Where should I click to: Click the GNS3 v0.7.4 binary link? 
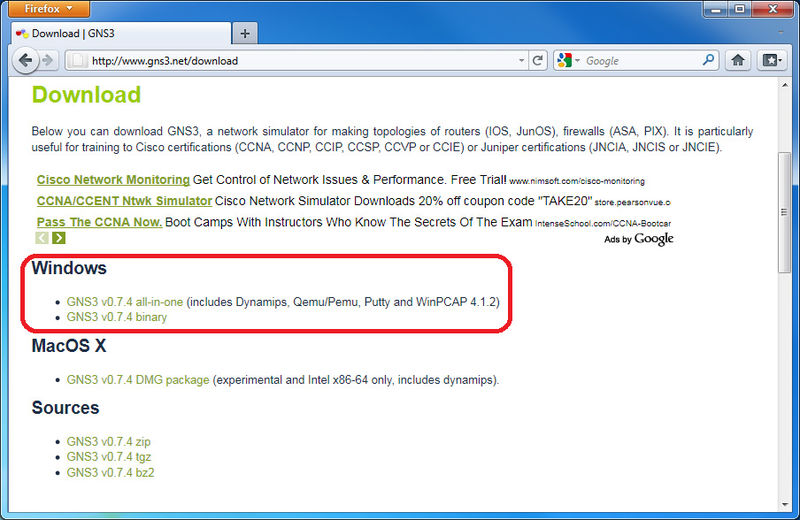tap(117, 317)
